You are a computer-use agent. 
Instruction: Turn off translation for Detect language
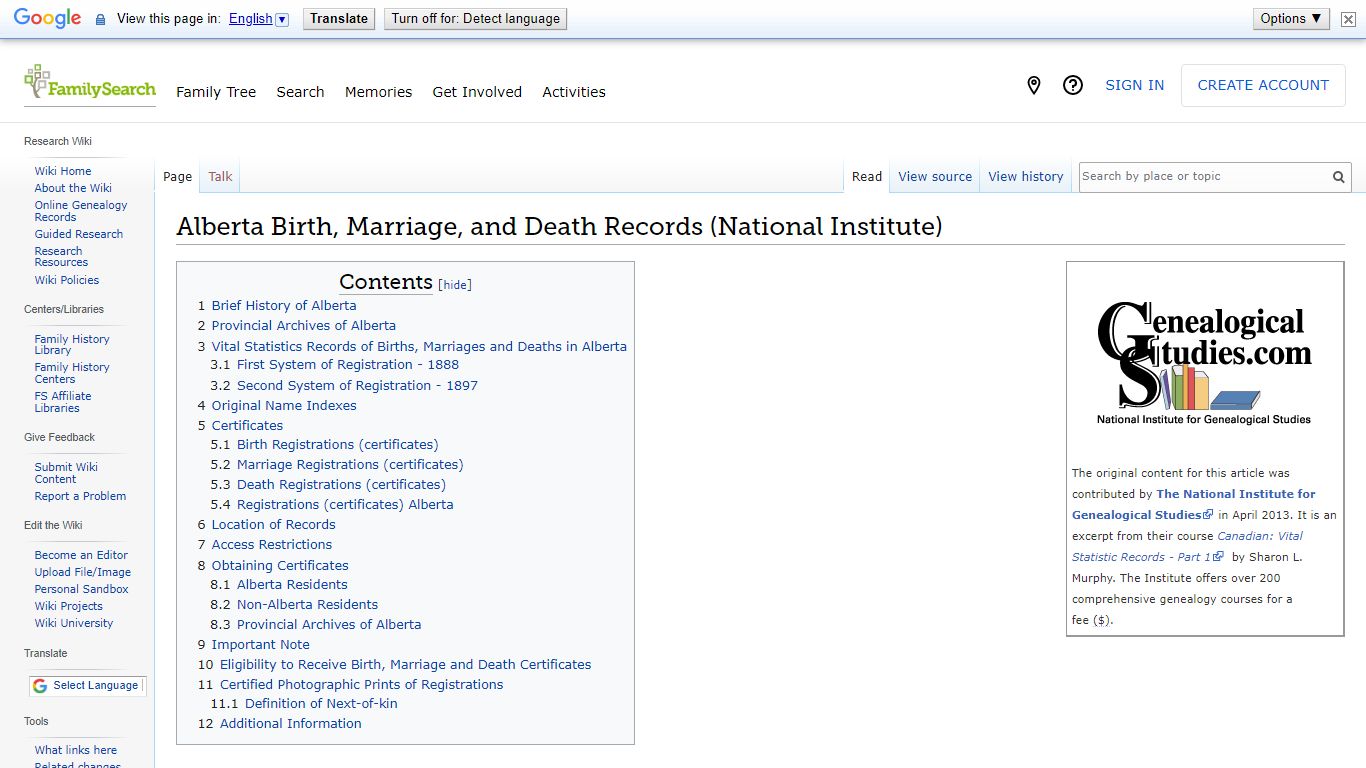coord(475,19)
